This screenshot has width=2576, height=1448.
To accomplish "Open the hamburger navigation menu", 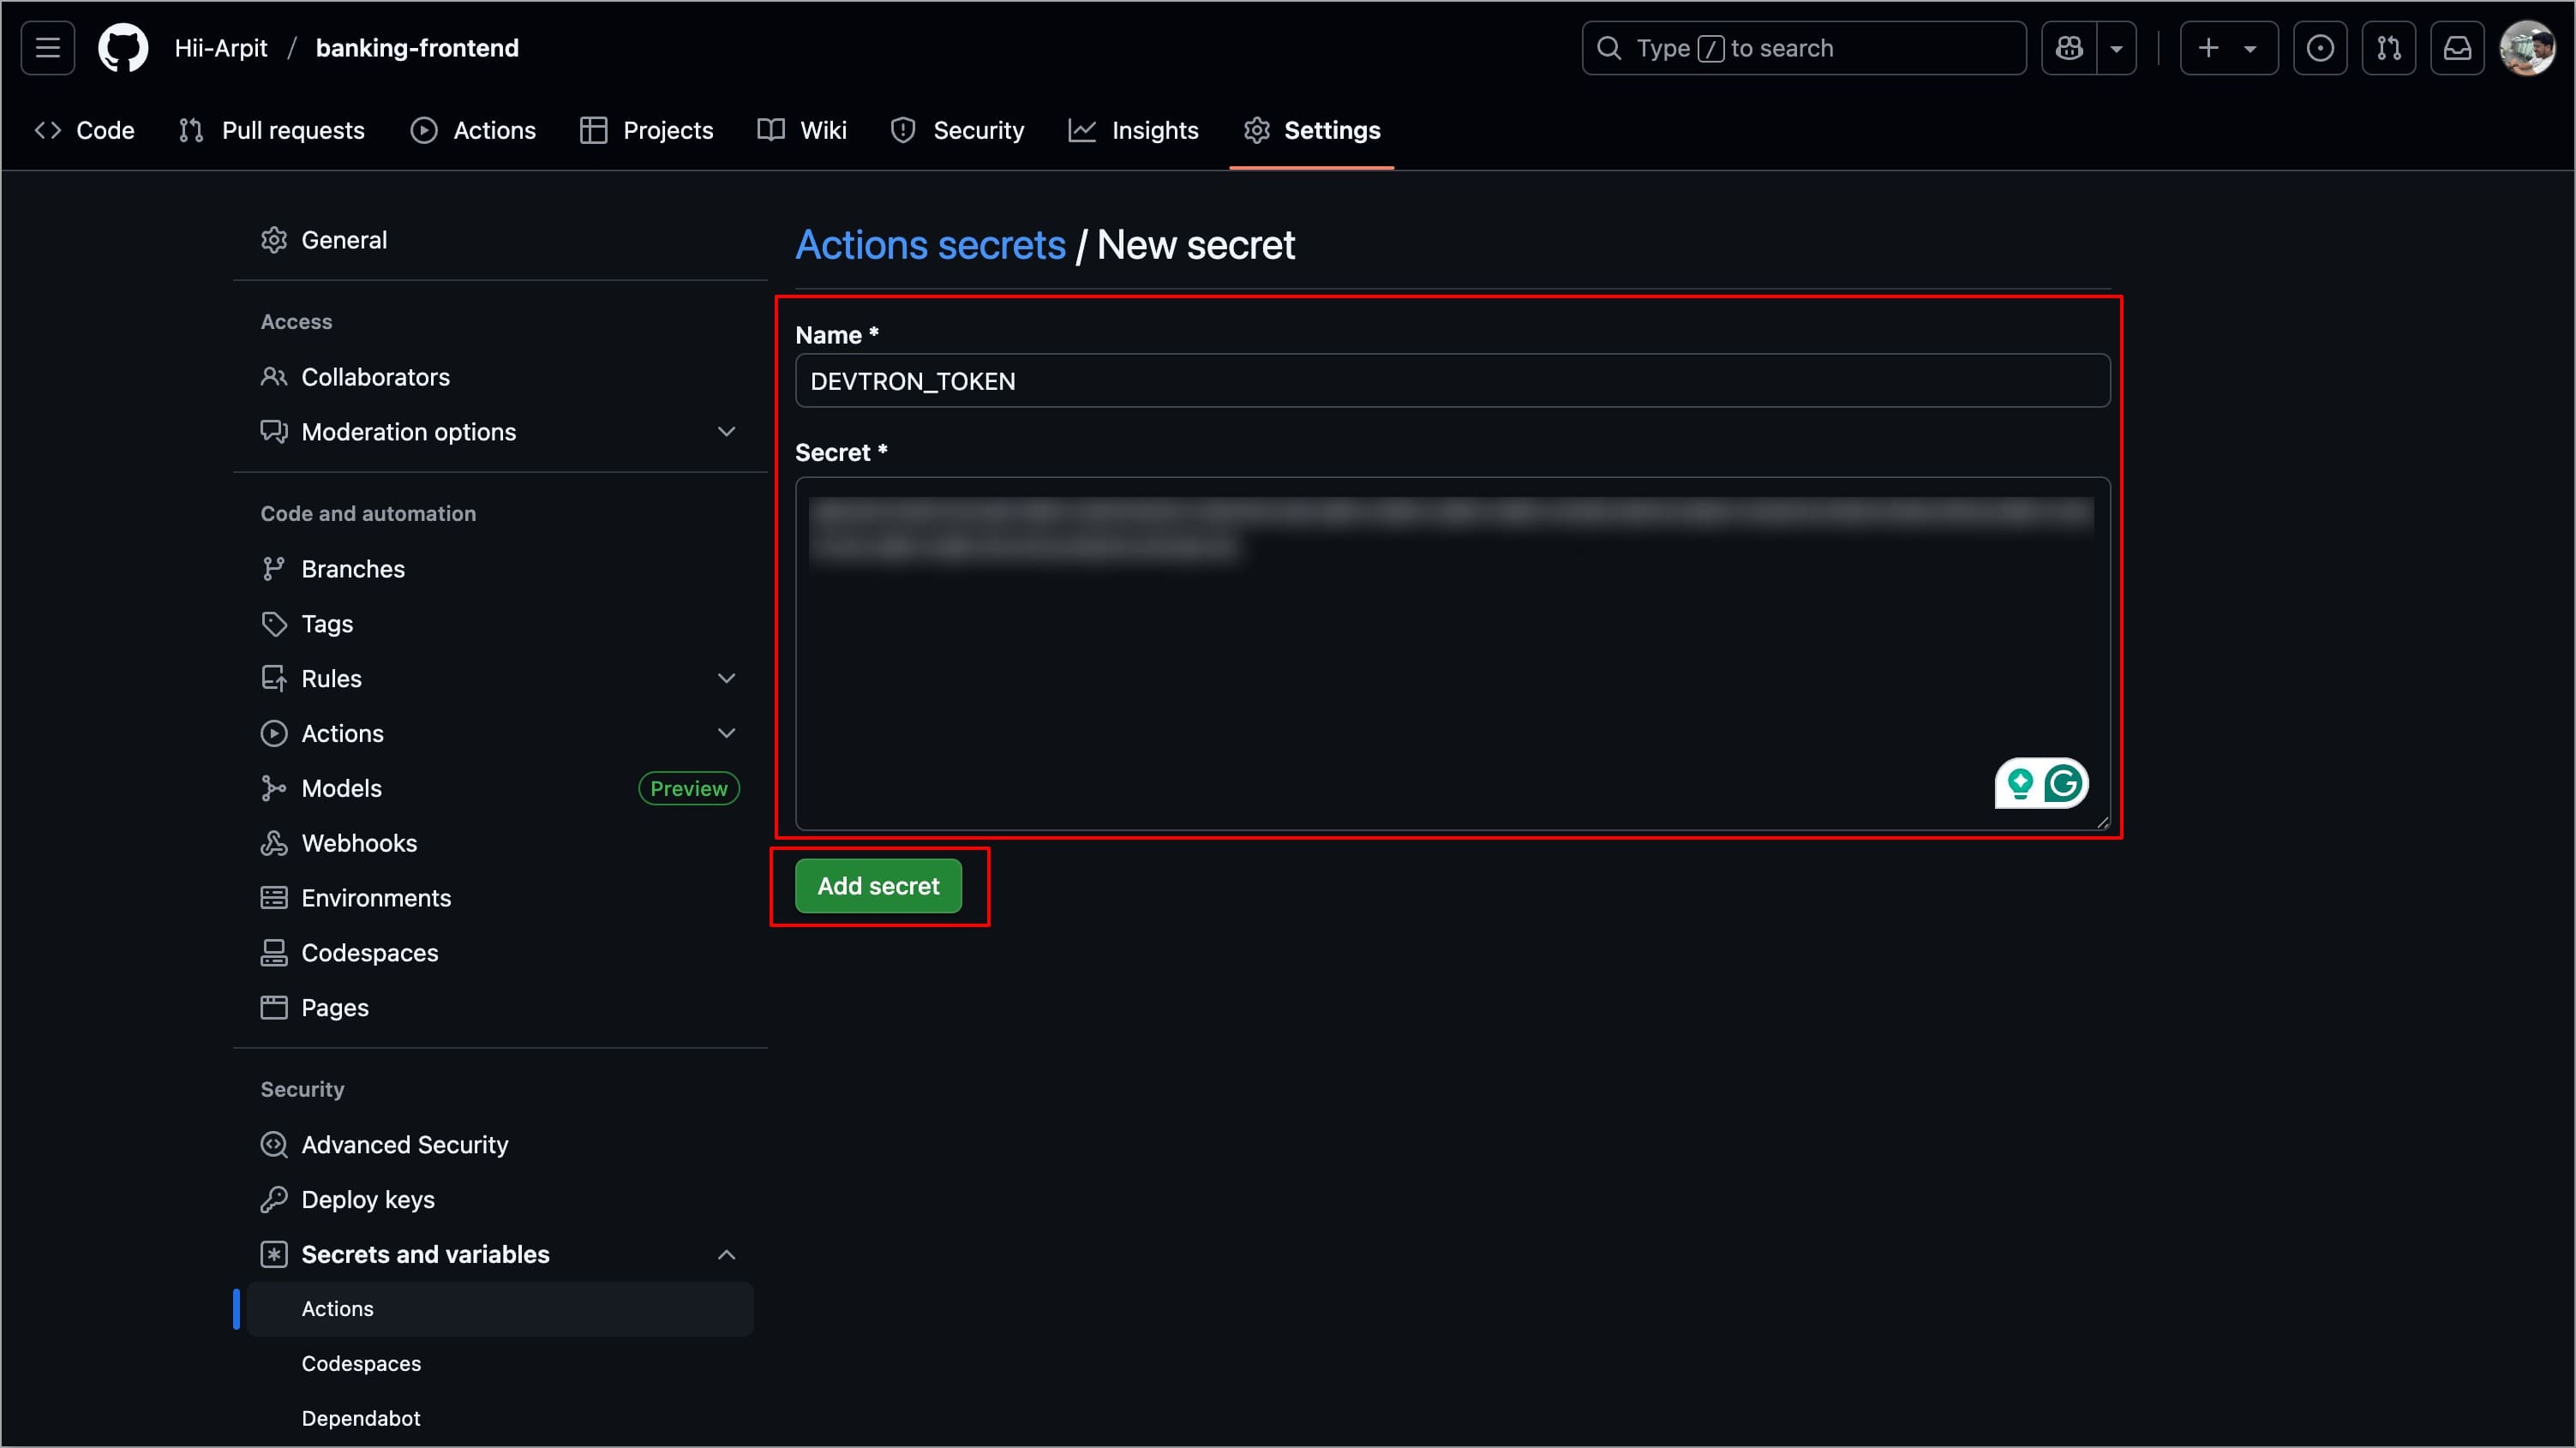I will pyautogui.click(x=48, y=48).
